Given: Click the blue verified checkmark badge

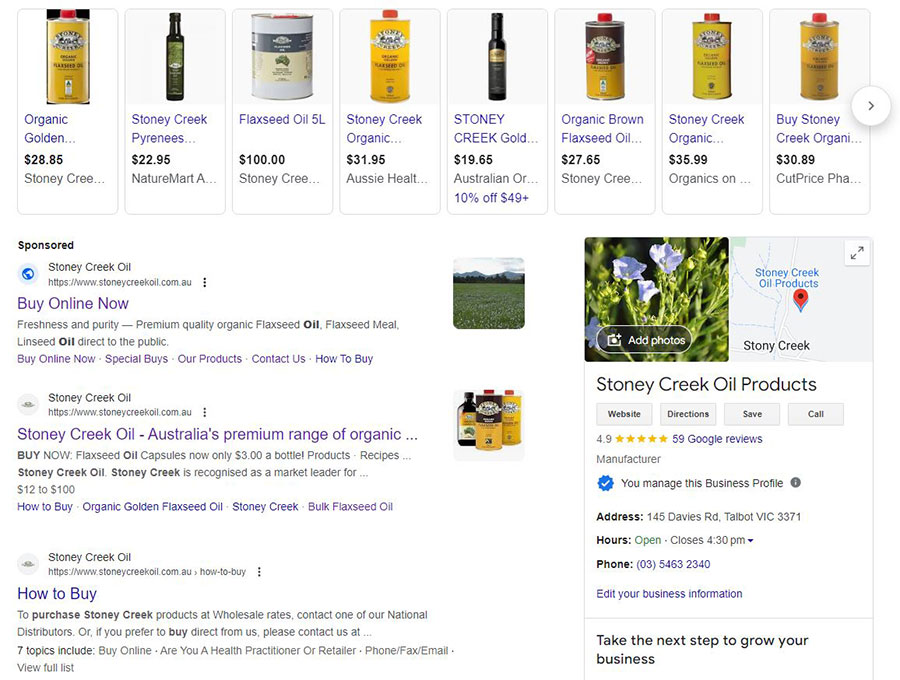Looking at the screenshot, I should click(x=604, y=483).
